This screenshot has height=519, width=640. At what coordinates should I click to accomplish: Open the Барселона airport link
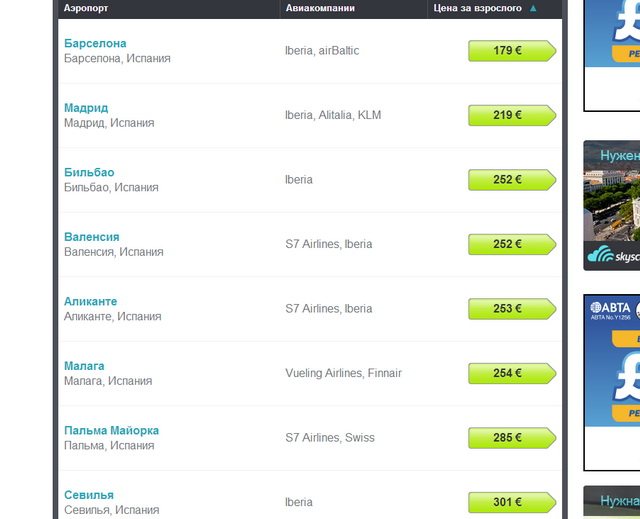coord(95,43)
